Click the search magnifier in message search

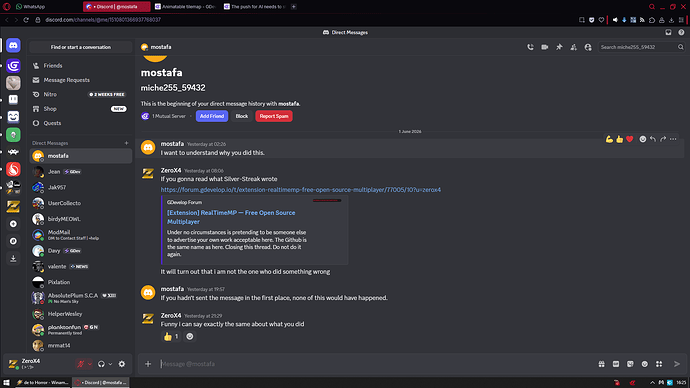680,47
